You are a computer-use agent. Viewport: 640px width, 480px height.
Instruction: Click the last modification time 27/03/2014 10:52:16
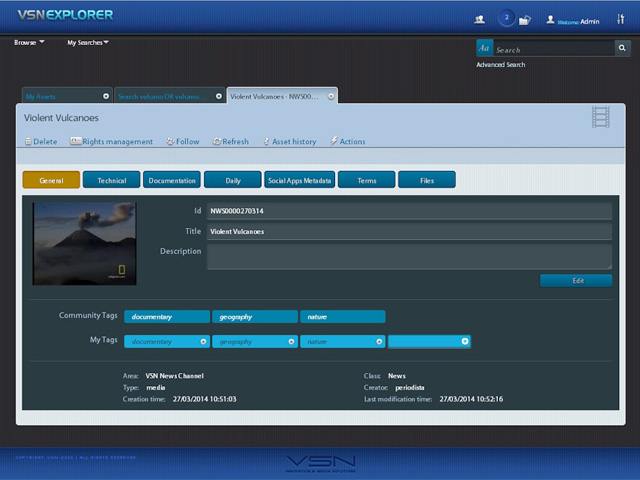(471, 399)
